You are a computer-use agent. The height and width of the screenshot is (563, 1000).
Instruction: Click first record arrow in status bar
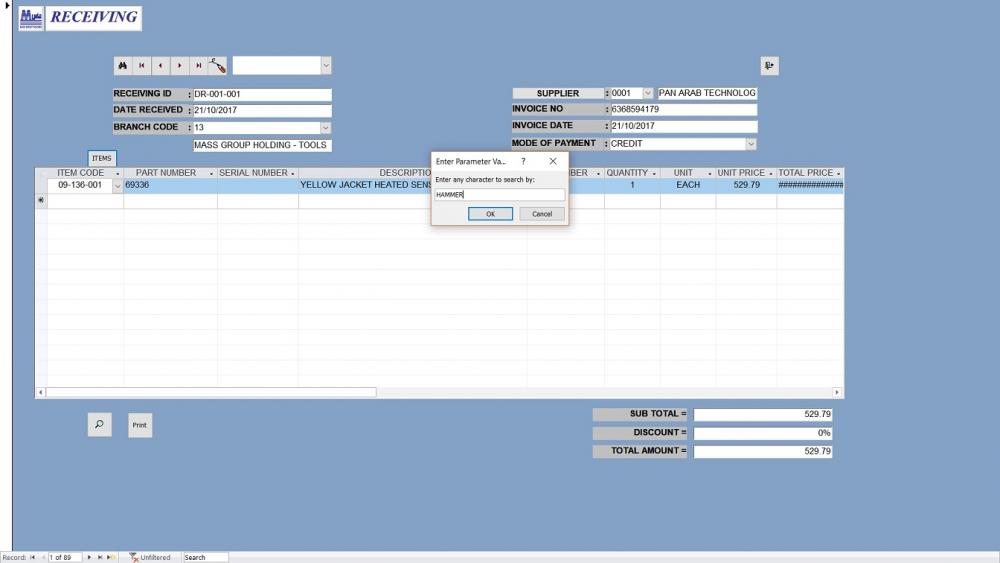click(33, 557)
